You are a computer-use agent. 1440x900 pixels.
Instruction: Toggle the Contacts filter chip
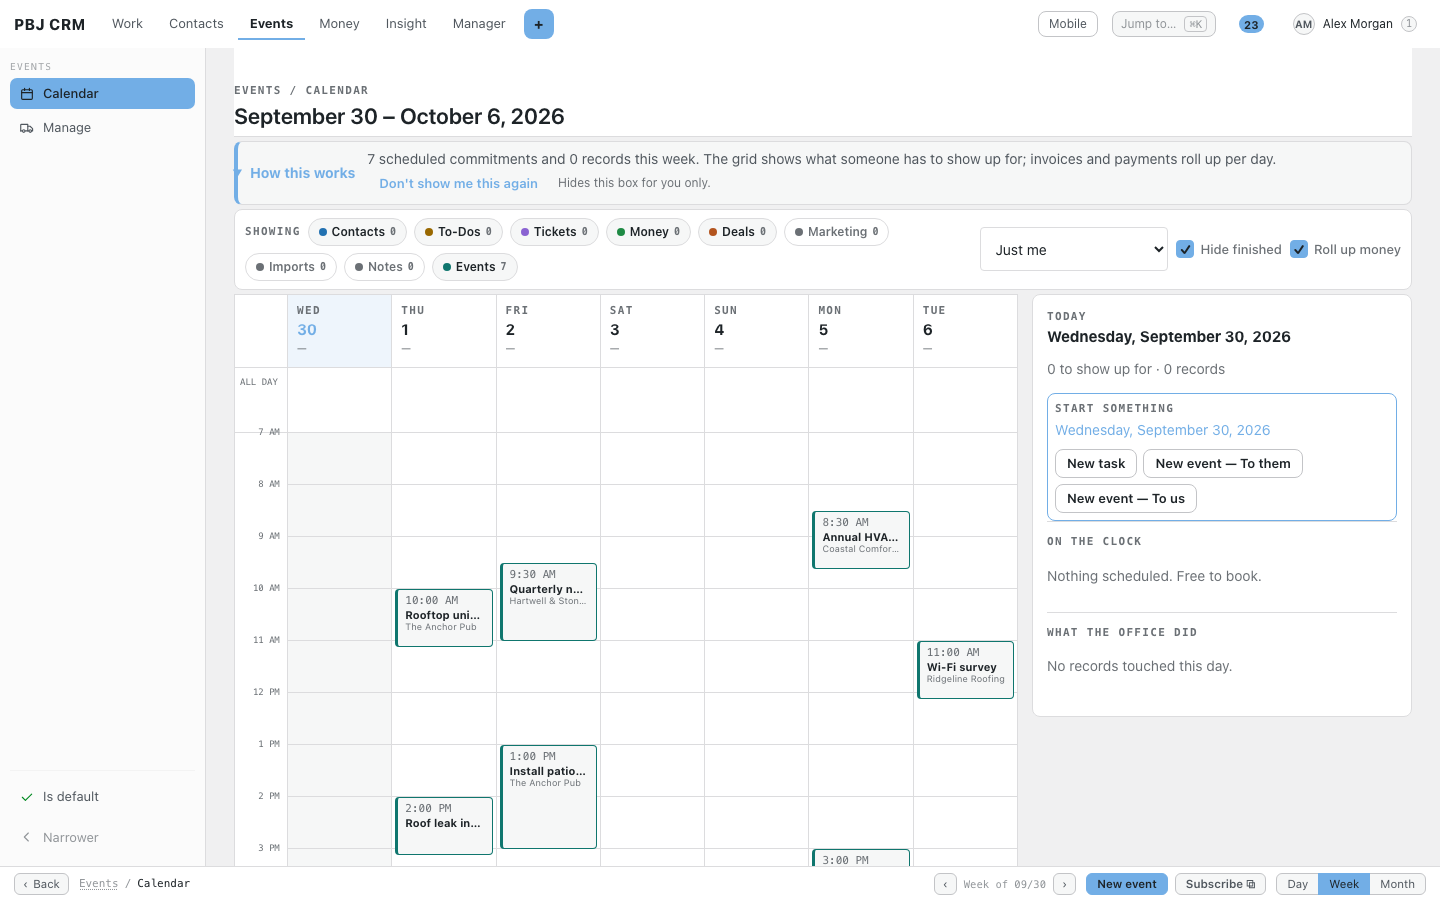(357, 232)
